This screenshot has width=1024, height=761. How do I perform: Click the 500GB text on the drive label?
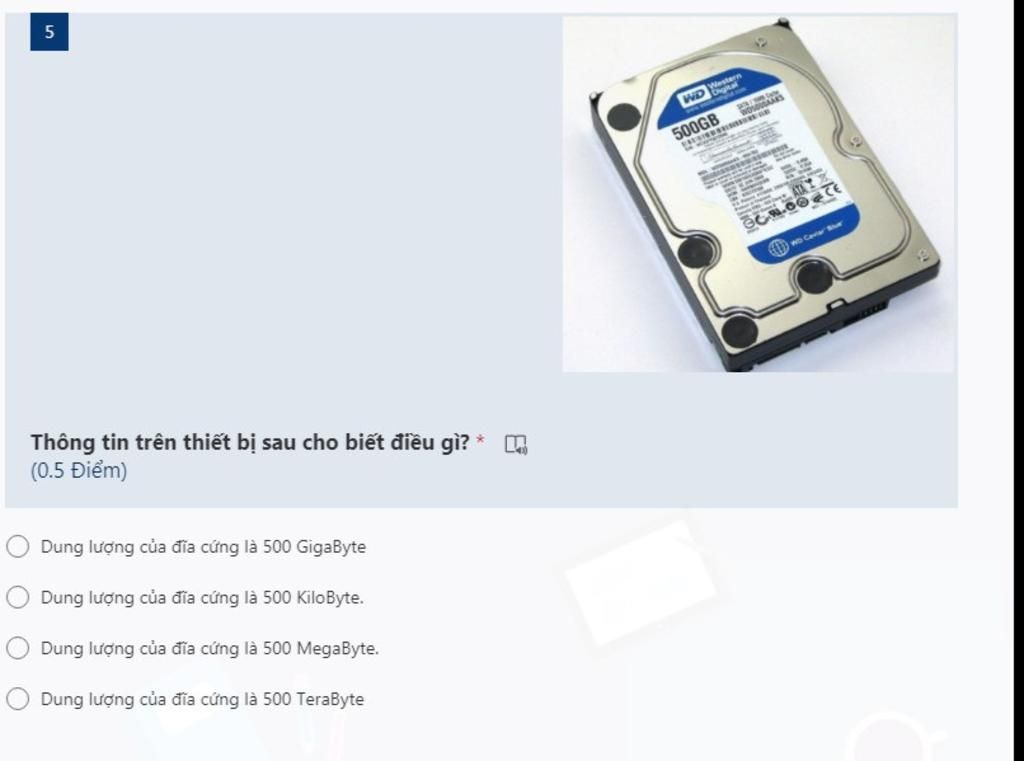[x=696, y=125]
